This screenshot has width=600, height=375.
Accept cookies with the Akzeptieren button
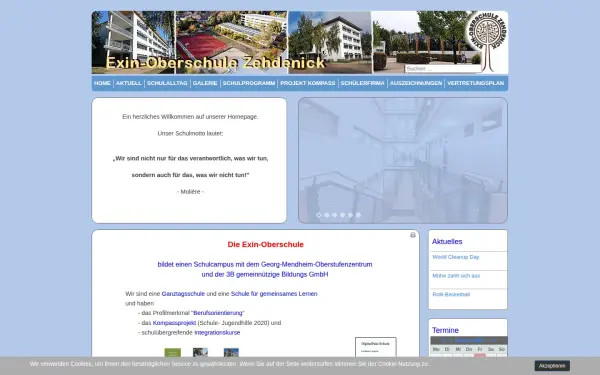[x=552, y=366]
